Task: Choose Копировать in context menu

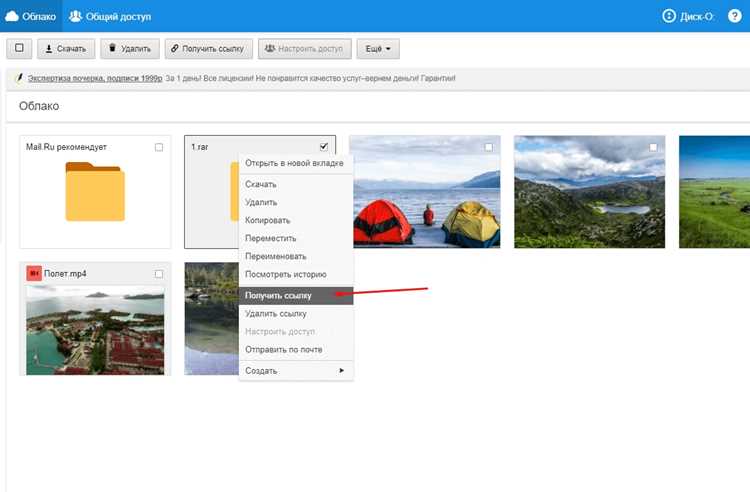Action: click(x=296, y=220)
